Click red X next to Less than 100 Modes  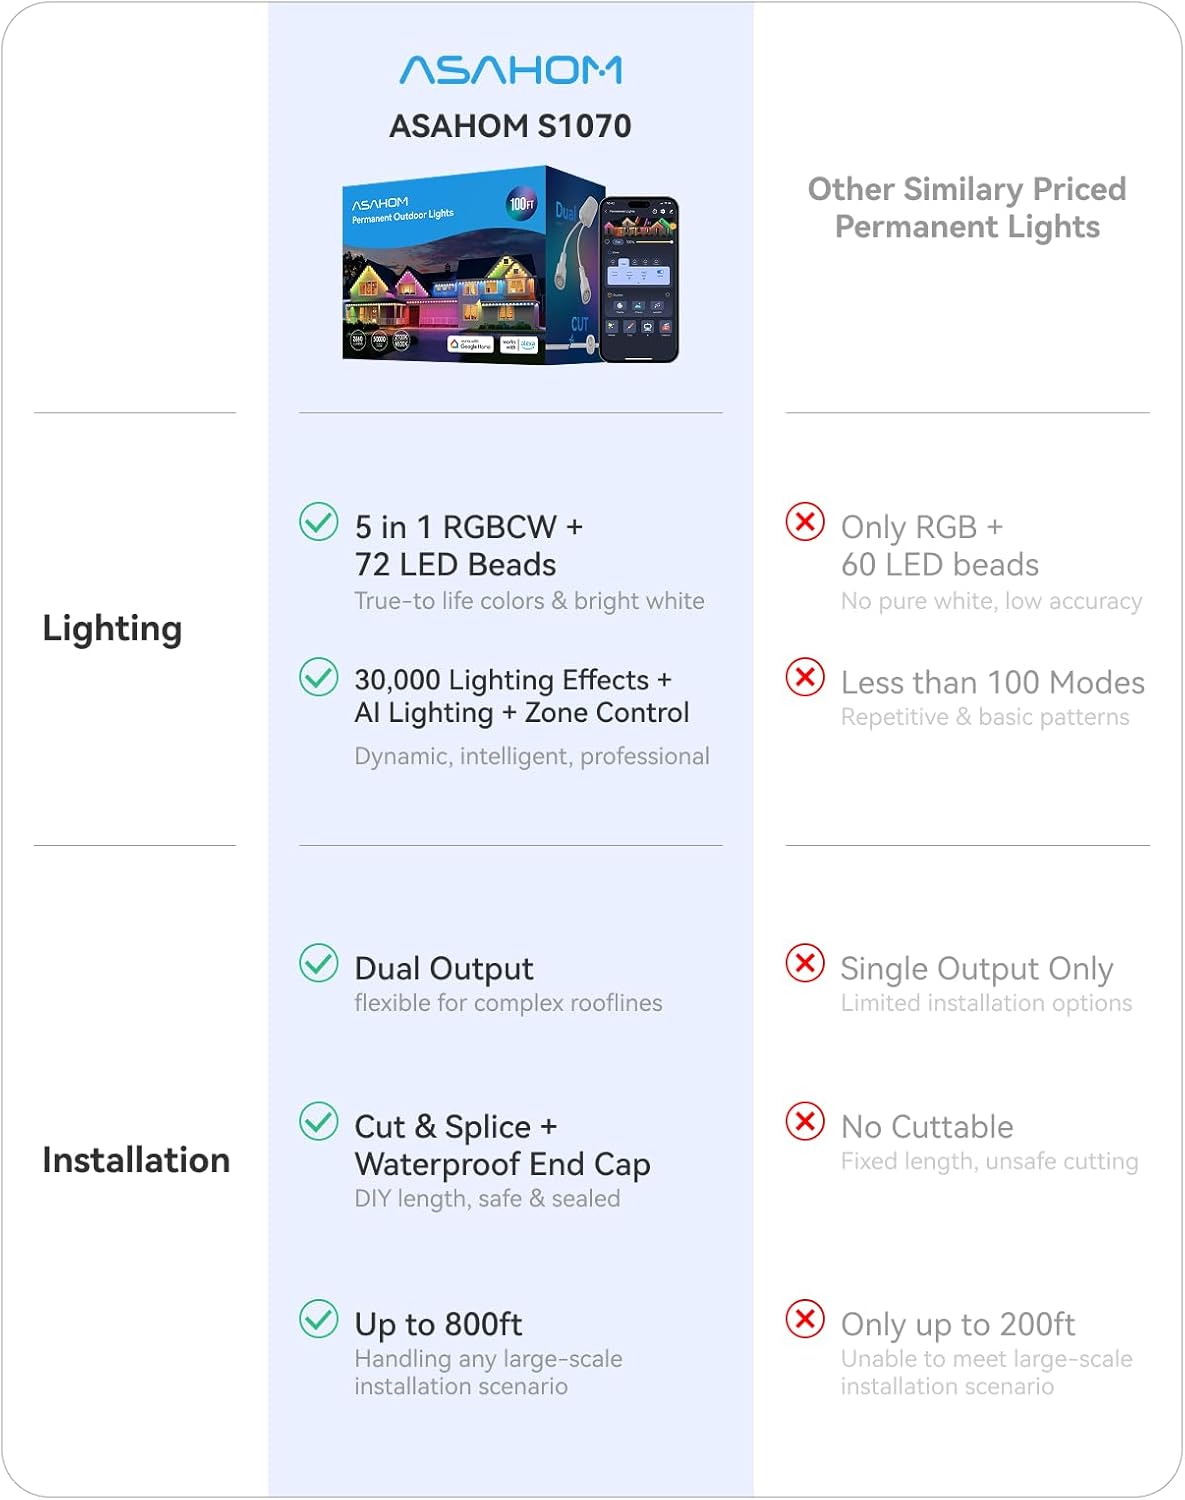[x=805, y=677]
